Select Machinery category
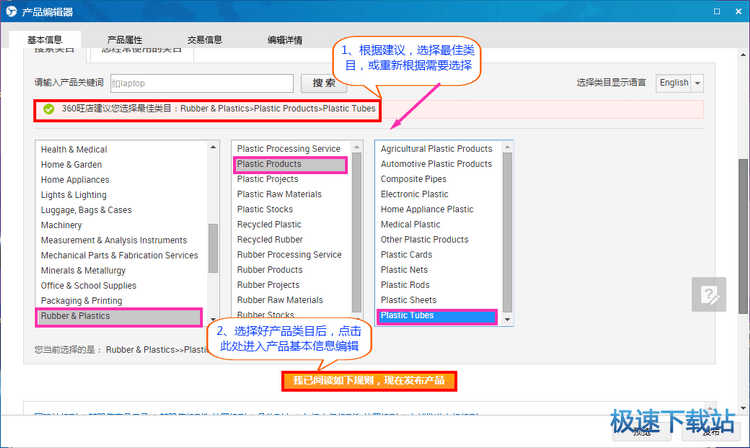 (x=61, y=225)
